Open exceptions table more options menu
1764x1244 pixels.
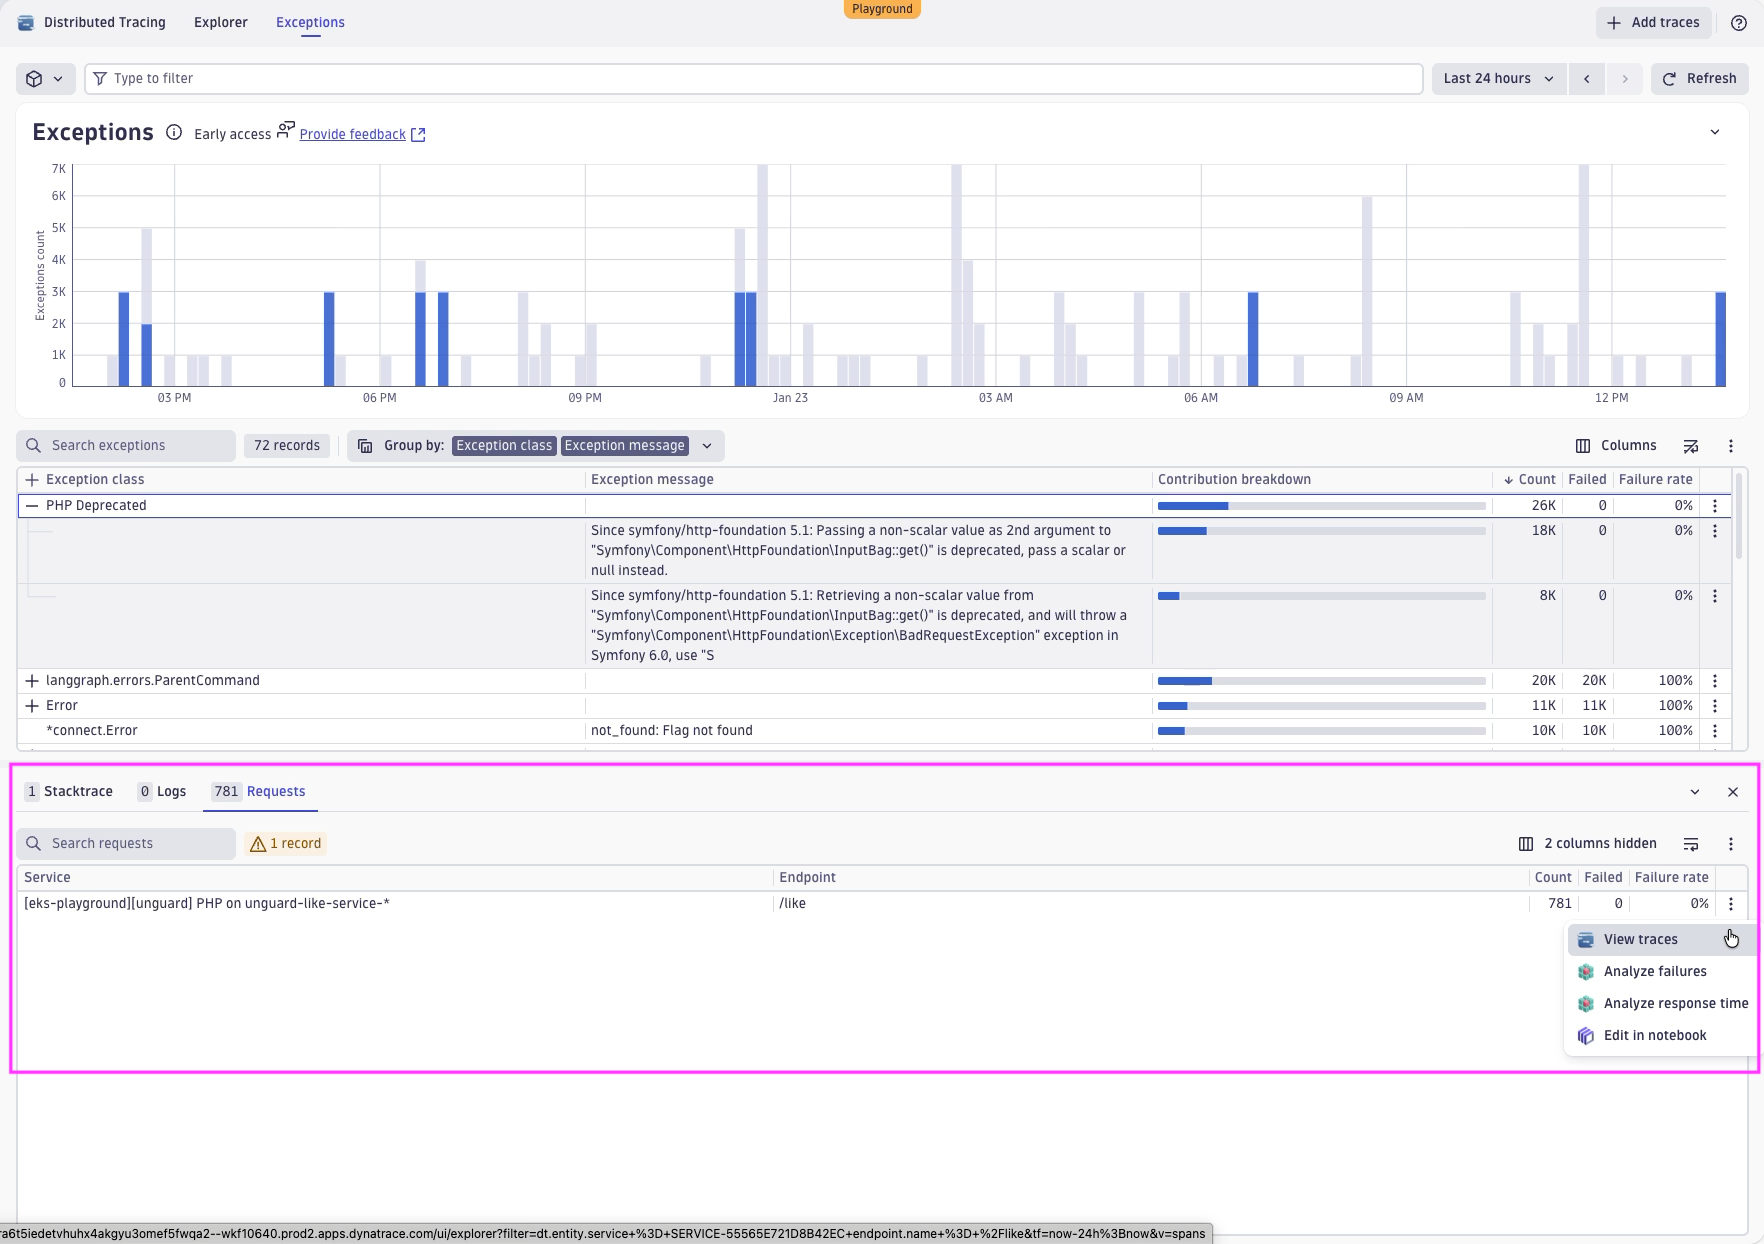coord(1730,446)
